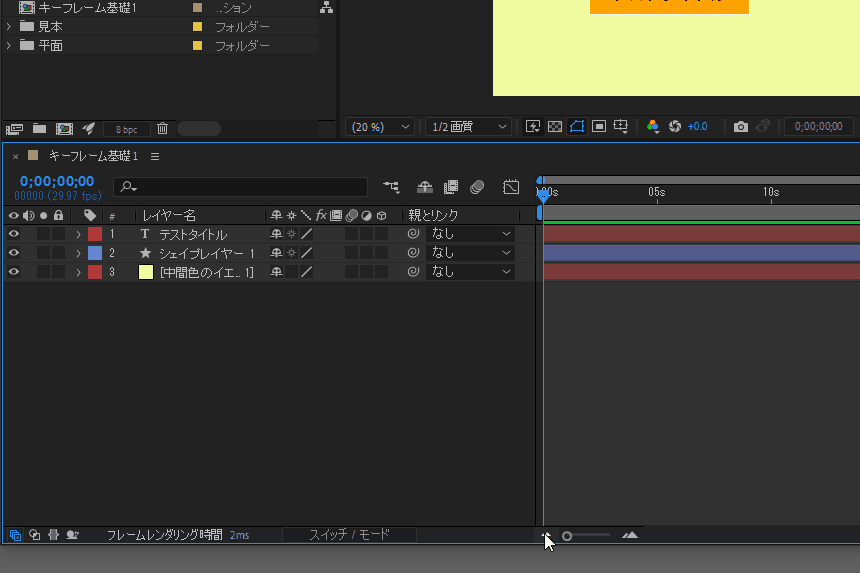Close the キーフレーム基礎1 timeline tab
The image size is (860, 573).
coord(15,157)
